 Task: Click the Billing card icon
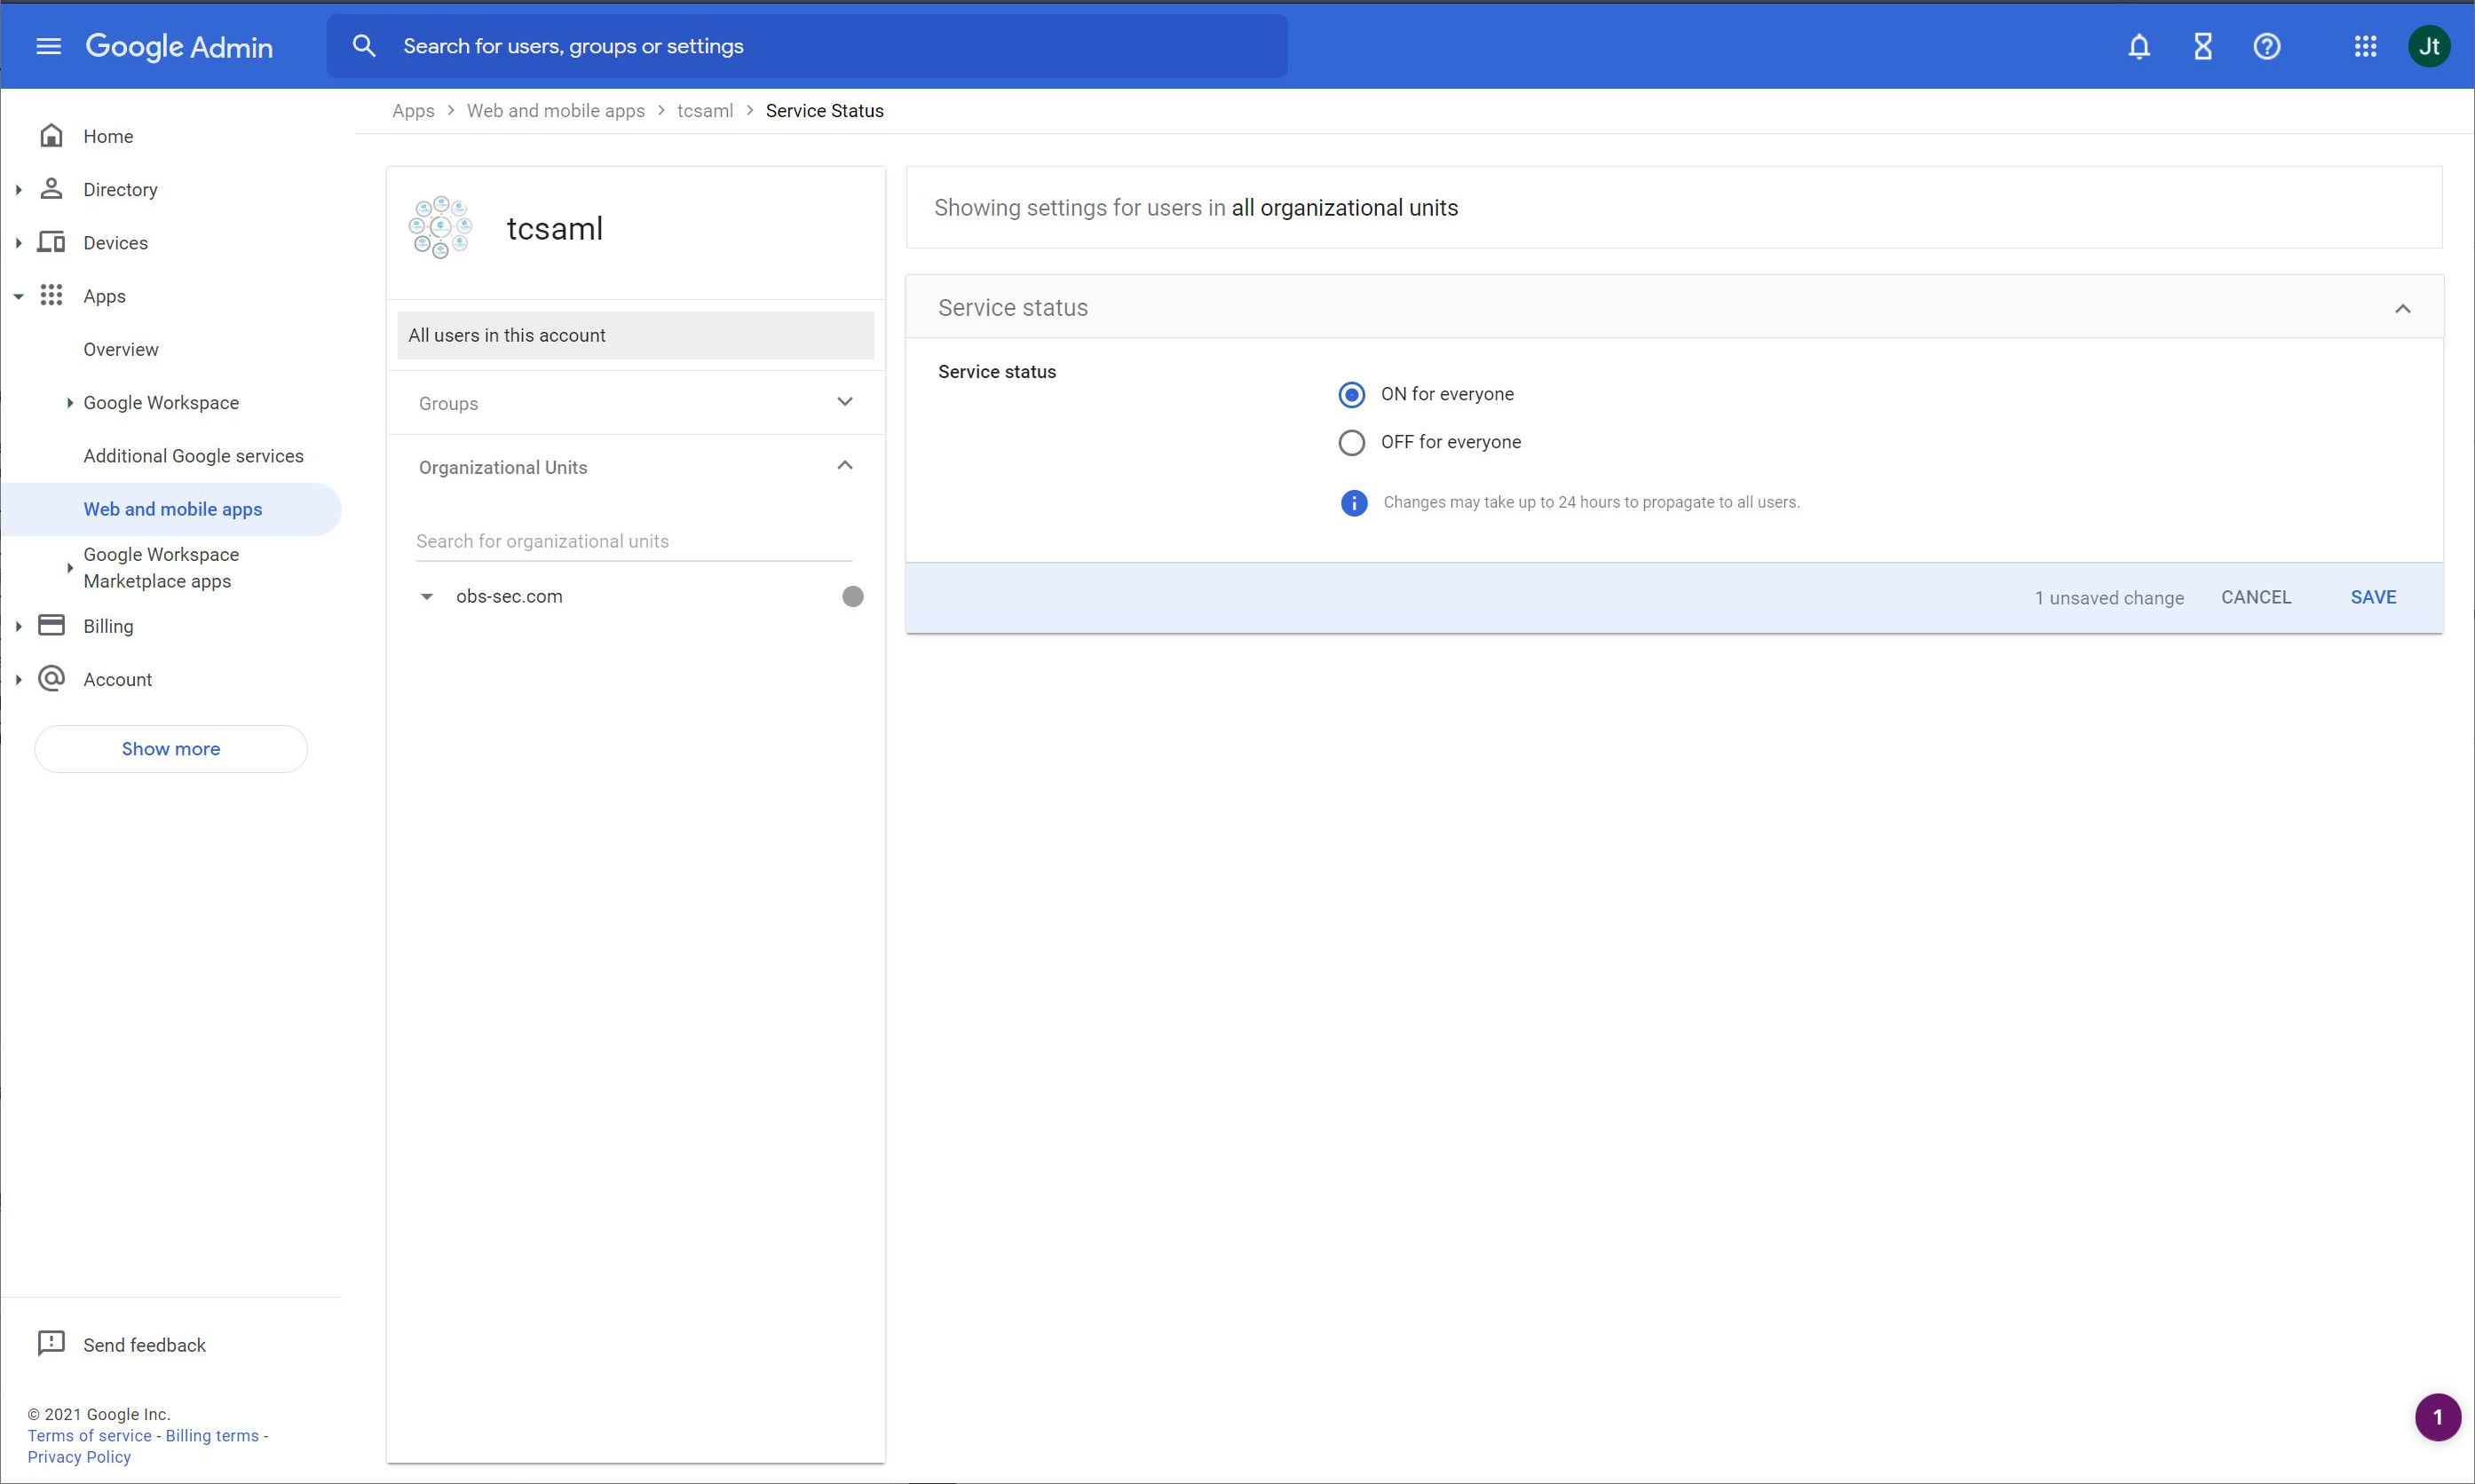click(x=52, y=625)
